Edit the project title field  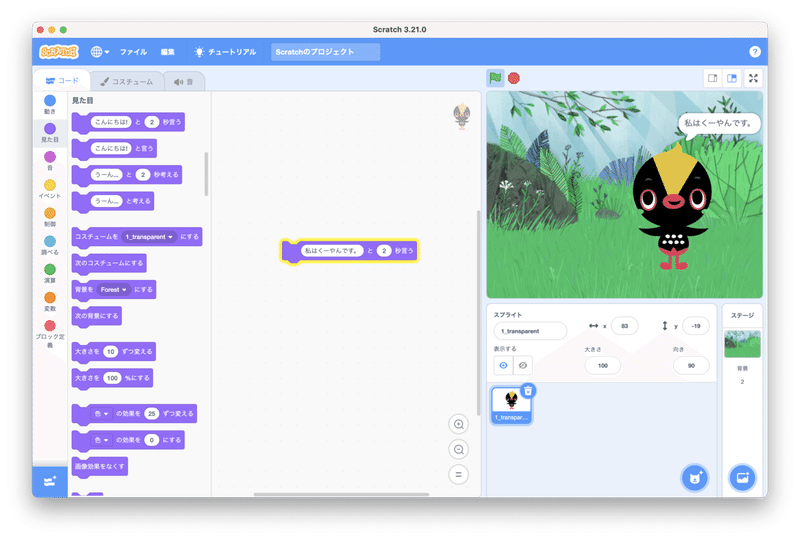coord(325,52)
